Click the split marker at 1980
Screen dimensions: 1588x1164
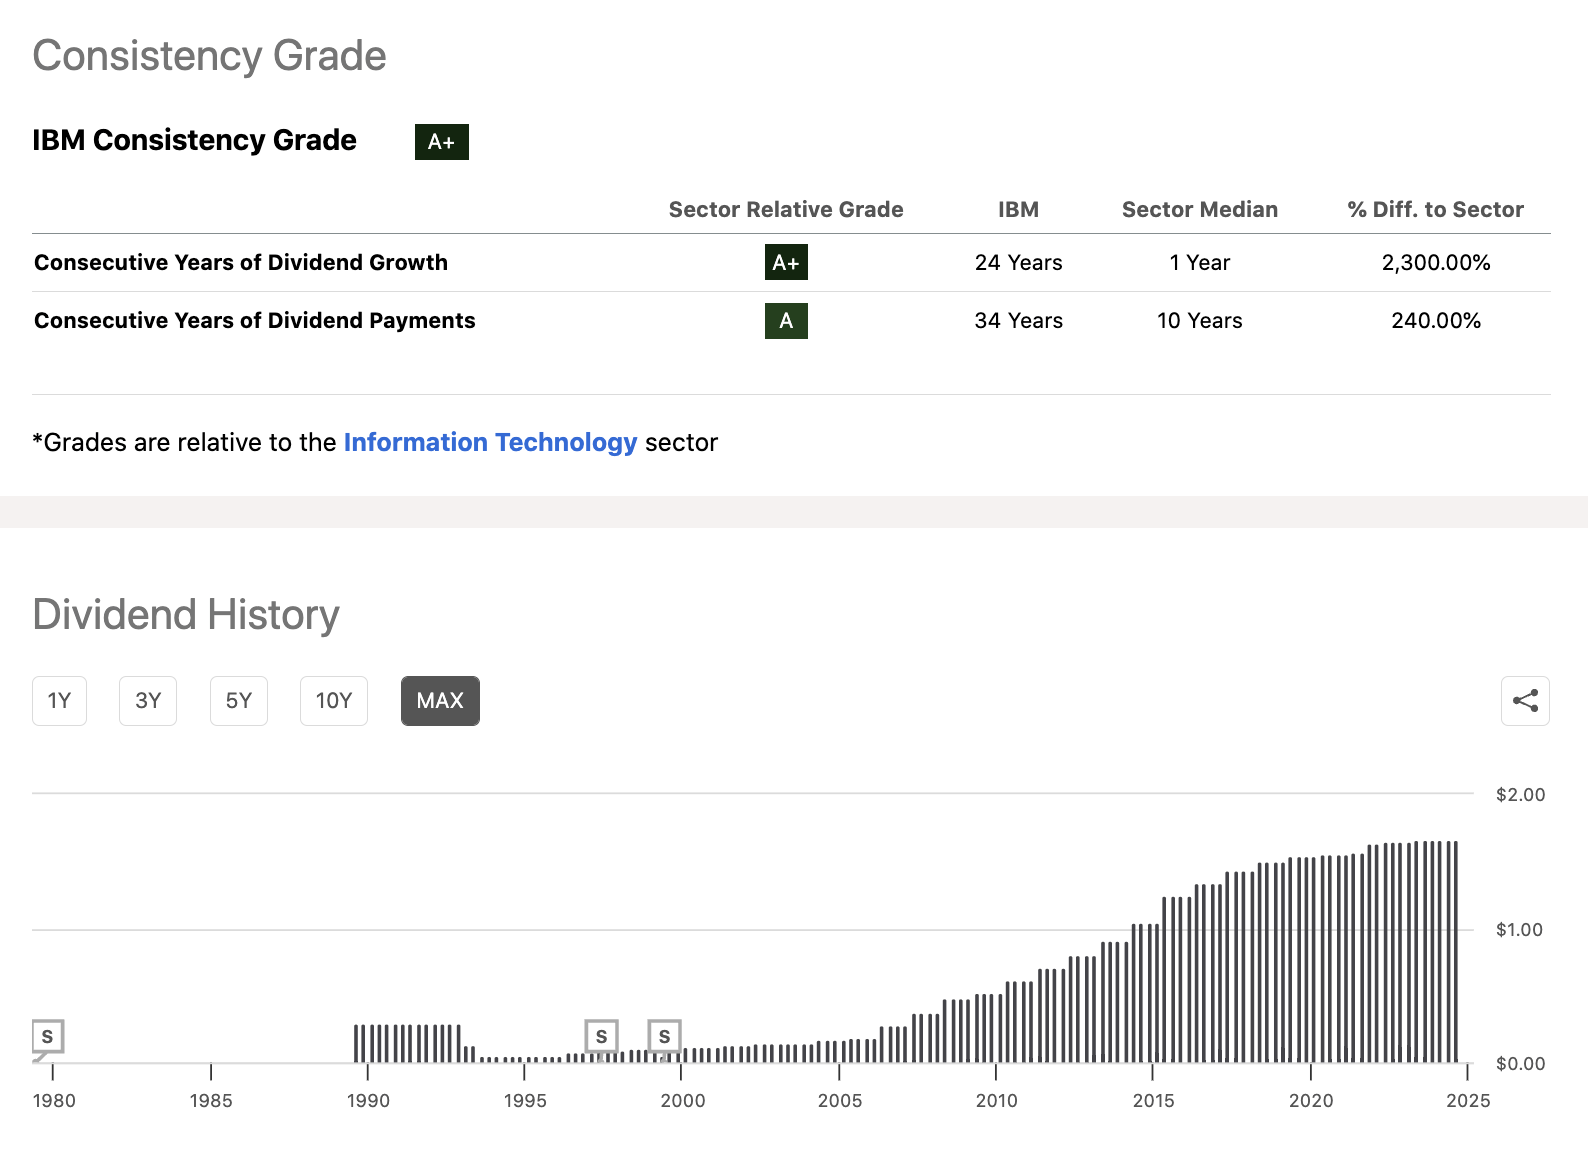[48, 1036]
